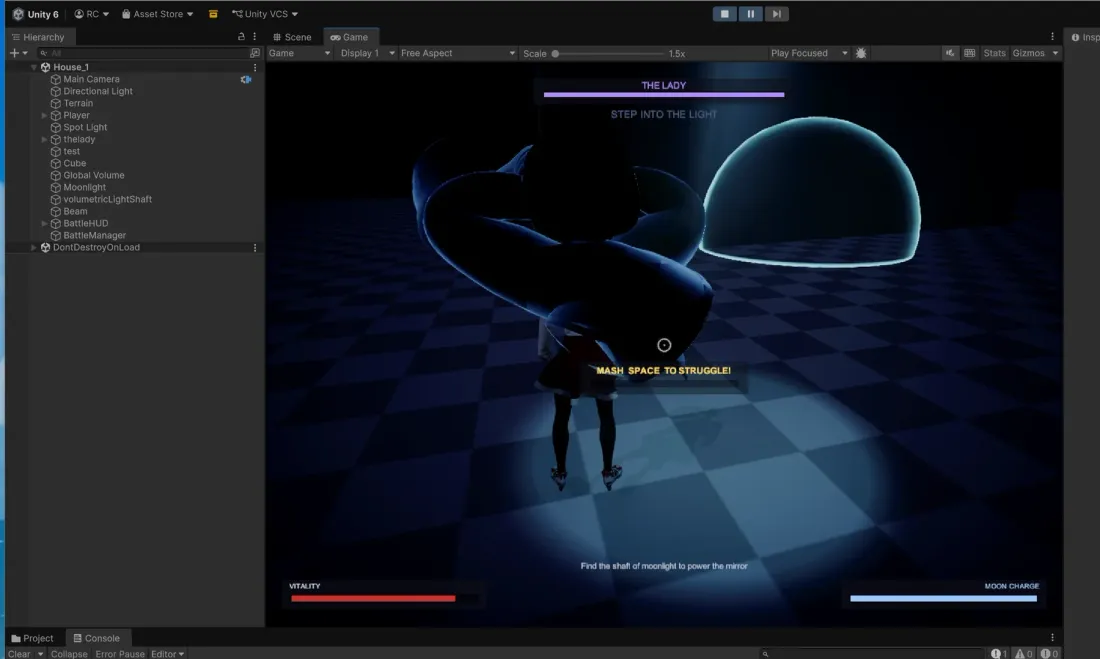1100x659 pixels.
Task: Toggle the frame debugger bug icon
Action: (861, 53)
